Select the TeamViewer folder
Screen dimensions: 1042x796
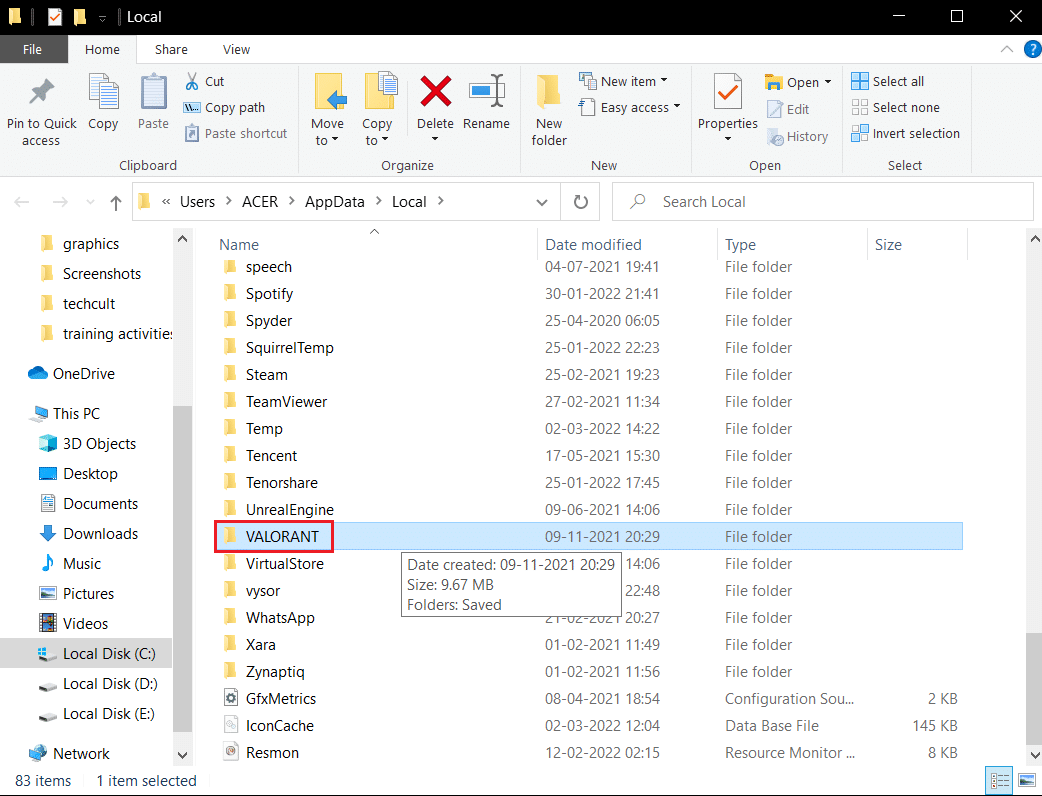tap(286, 402)
